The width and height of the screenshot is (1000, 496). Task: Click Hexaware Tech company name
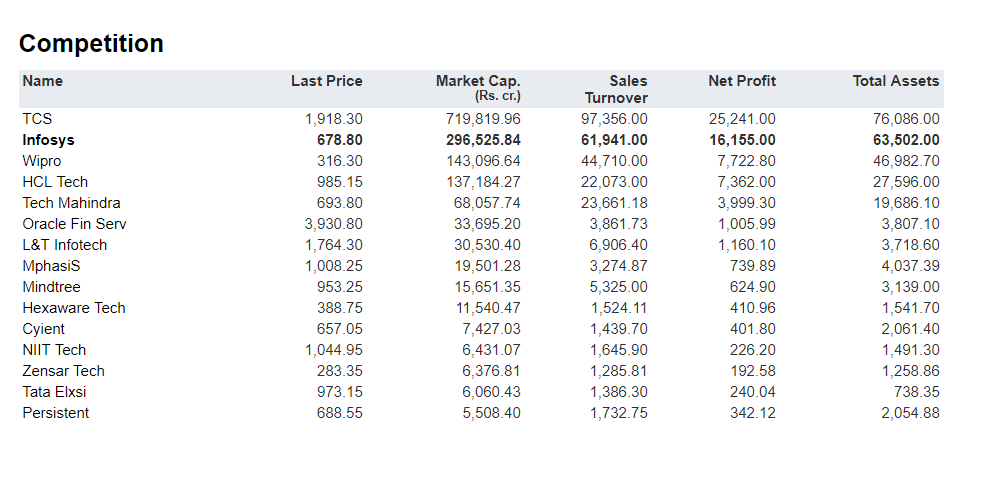pos(74,308)
